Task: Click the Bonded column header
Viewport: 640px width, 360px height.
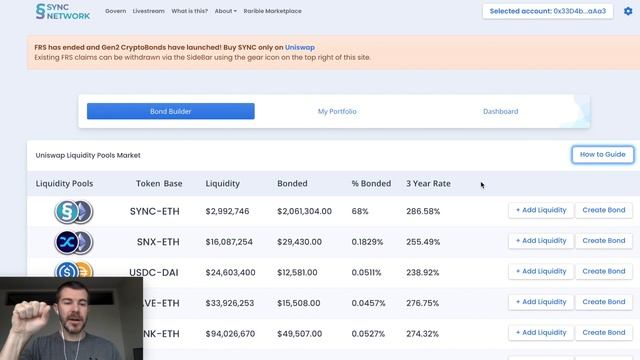Action: click(292, 184)
